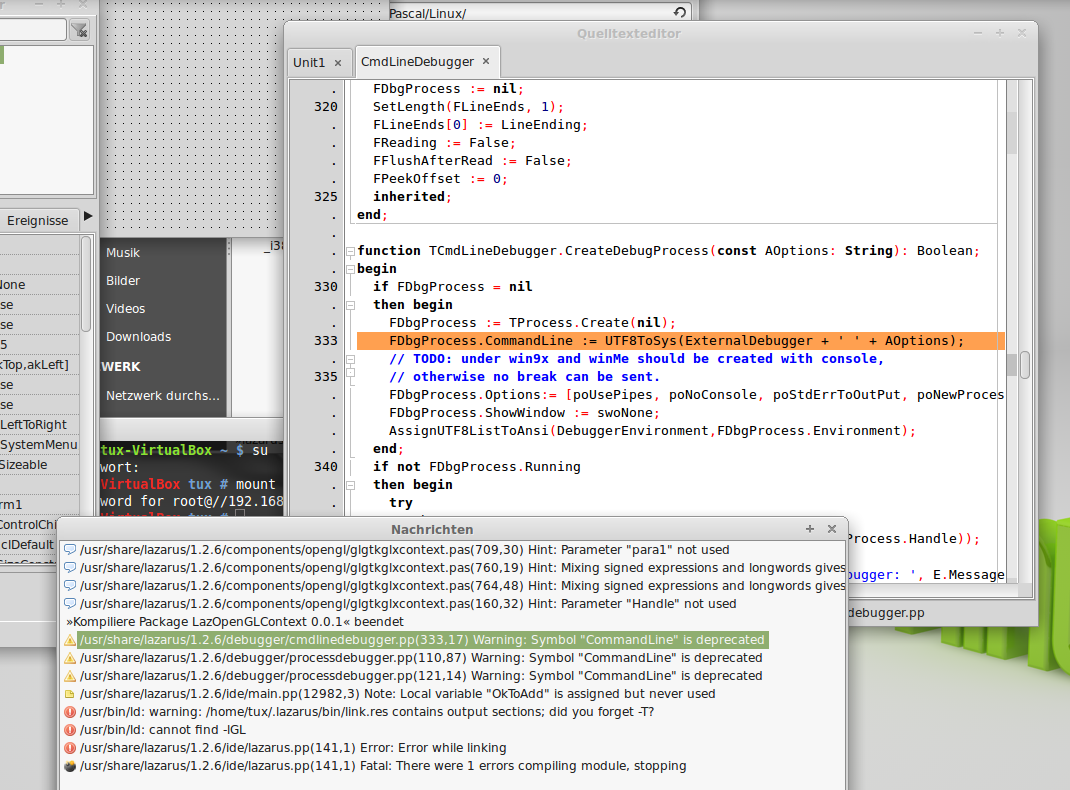The width and height of the screenshot is (1070, 790).
Task: Click the hint icon for 'para1' not used
Action: (x=70, y=550)
